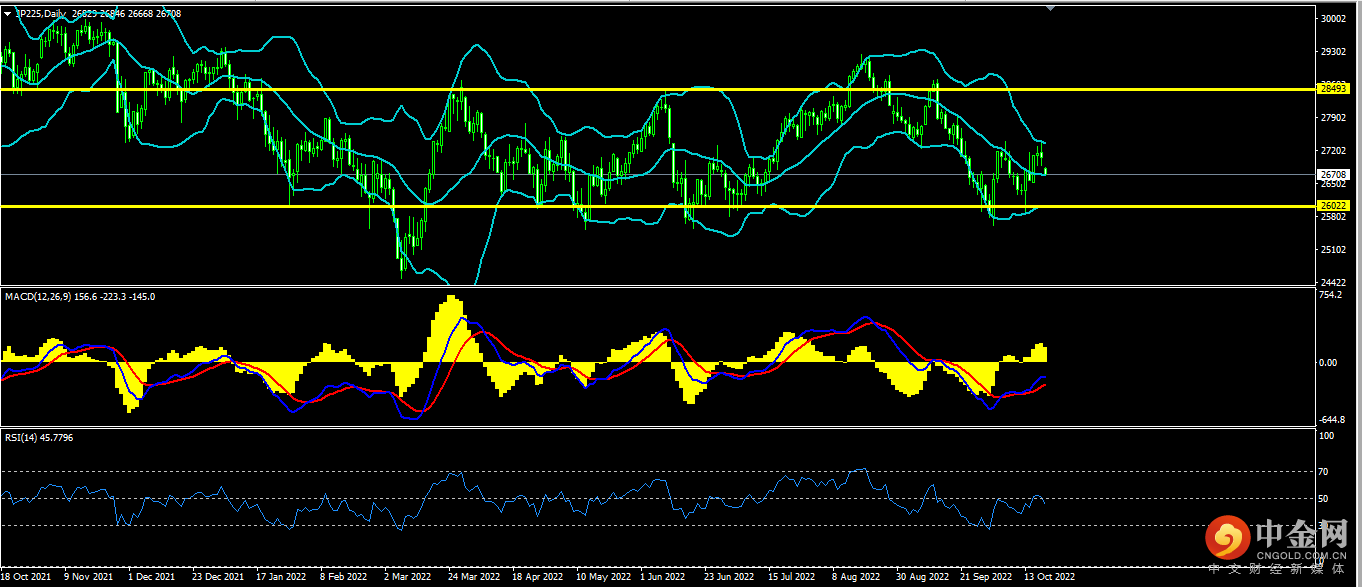The width and height of the screenshot is (1362, 587).
Task: Click the current price 26708 tag
Action: [x=1334, y=174]
